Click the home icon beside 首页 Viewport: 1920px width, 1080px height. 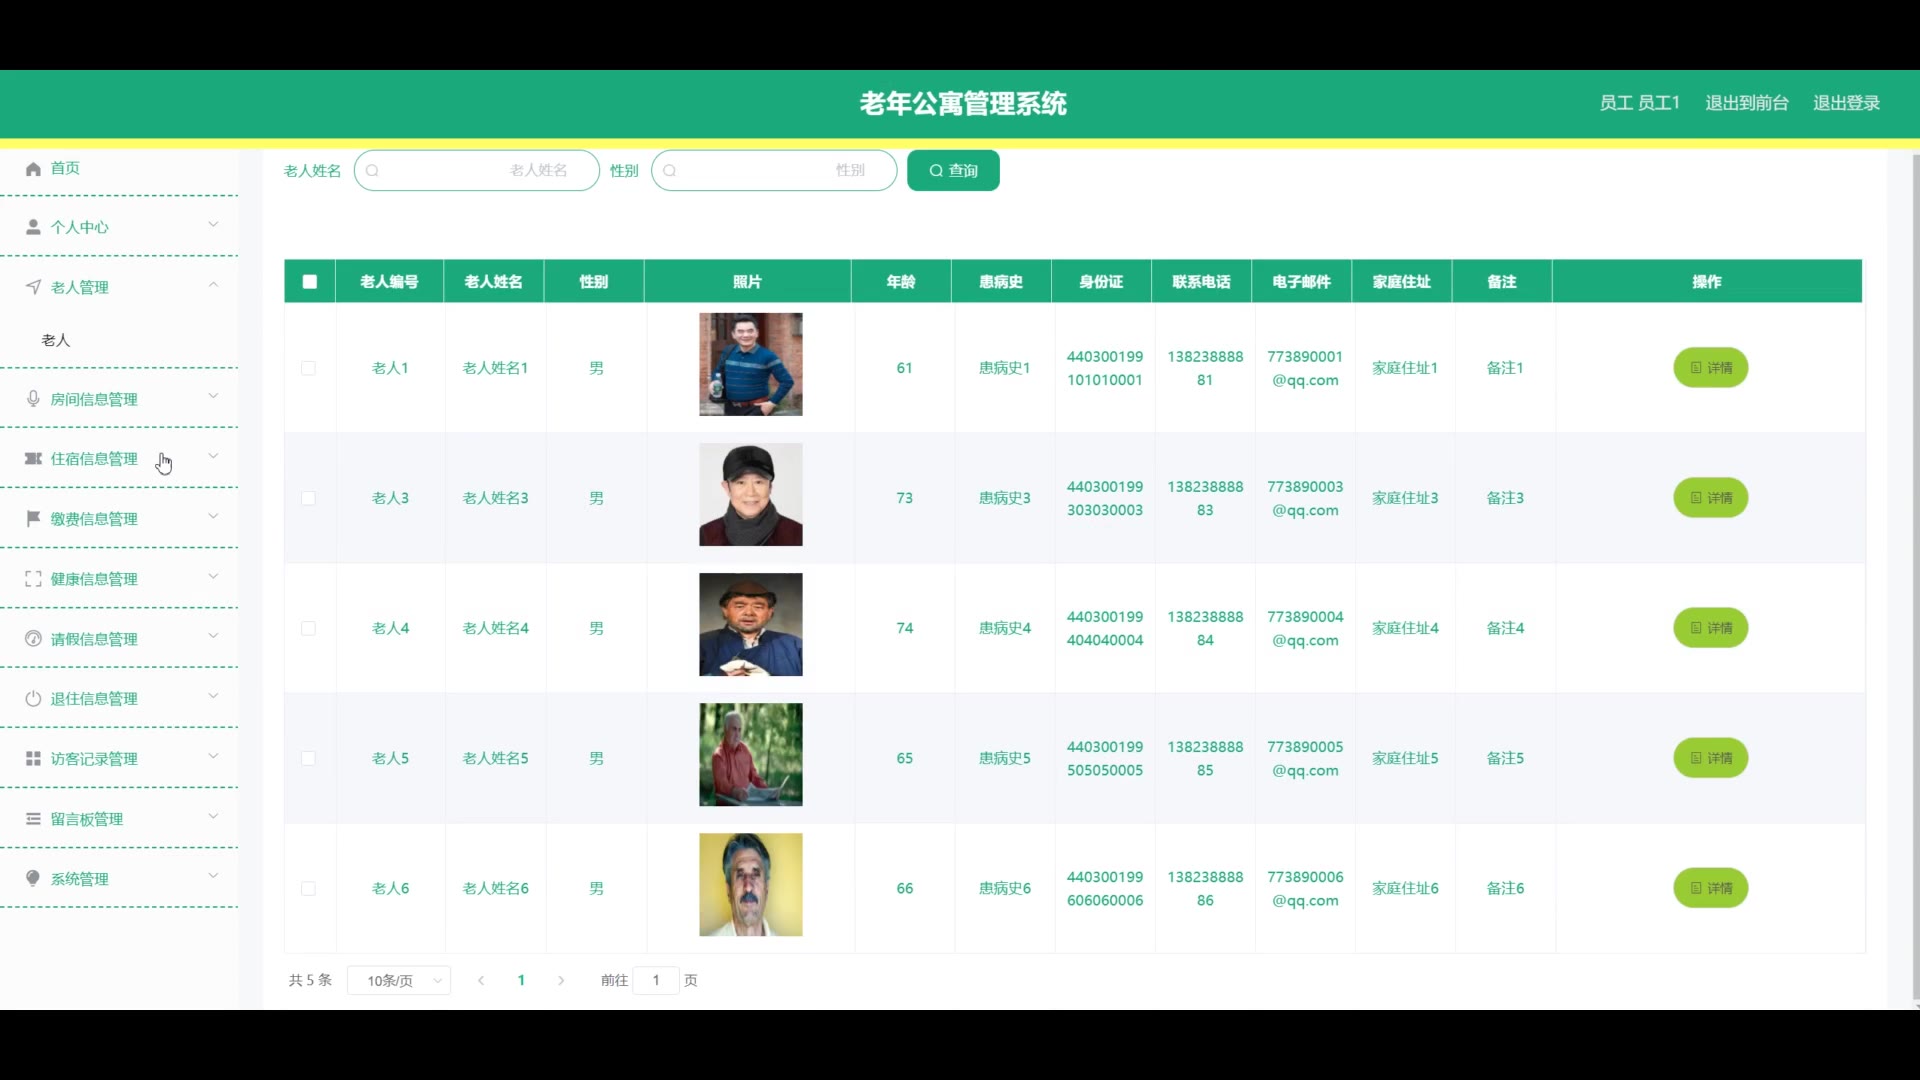pyautogui.click(x=33, y=169)
